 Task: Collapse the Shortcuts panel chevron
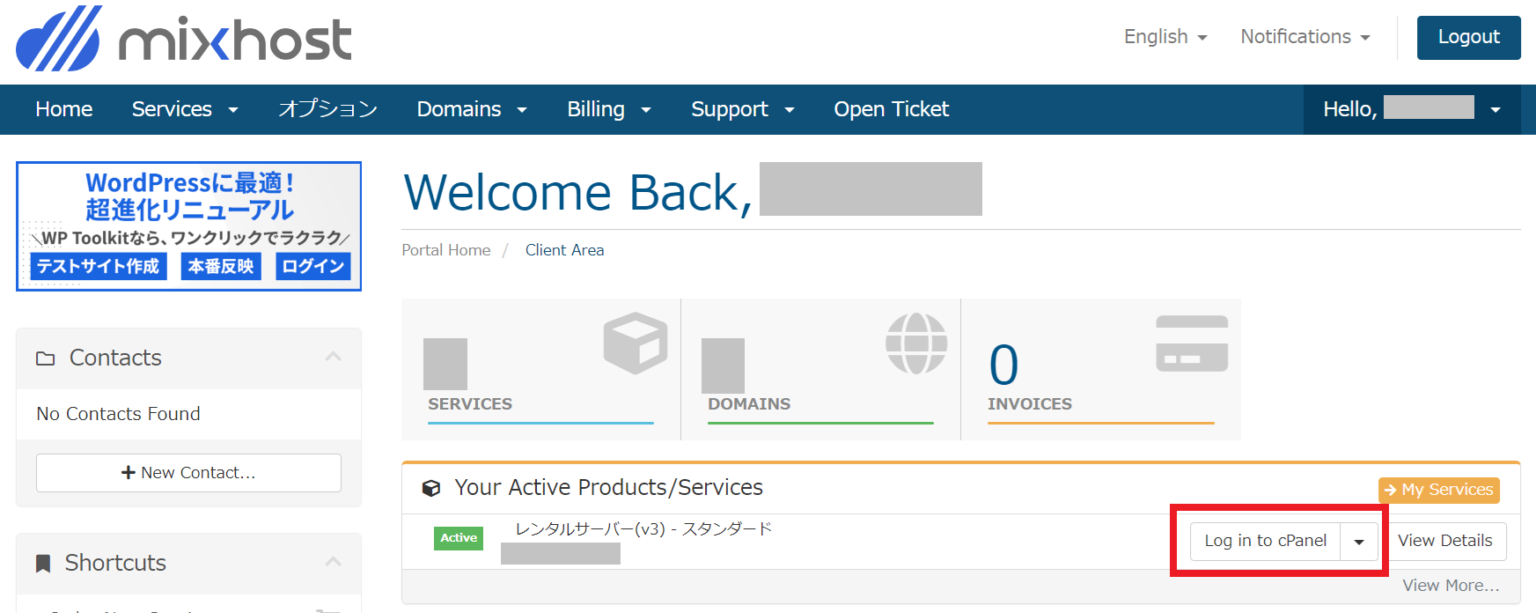333,562
